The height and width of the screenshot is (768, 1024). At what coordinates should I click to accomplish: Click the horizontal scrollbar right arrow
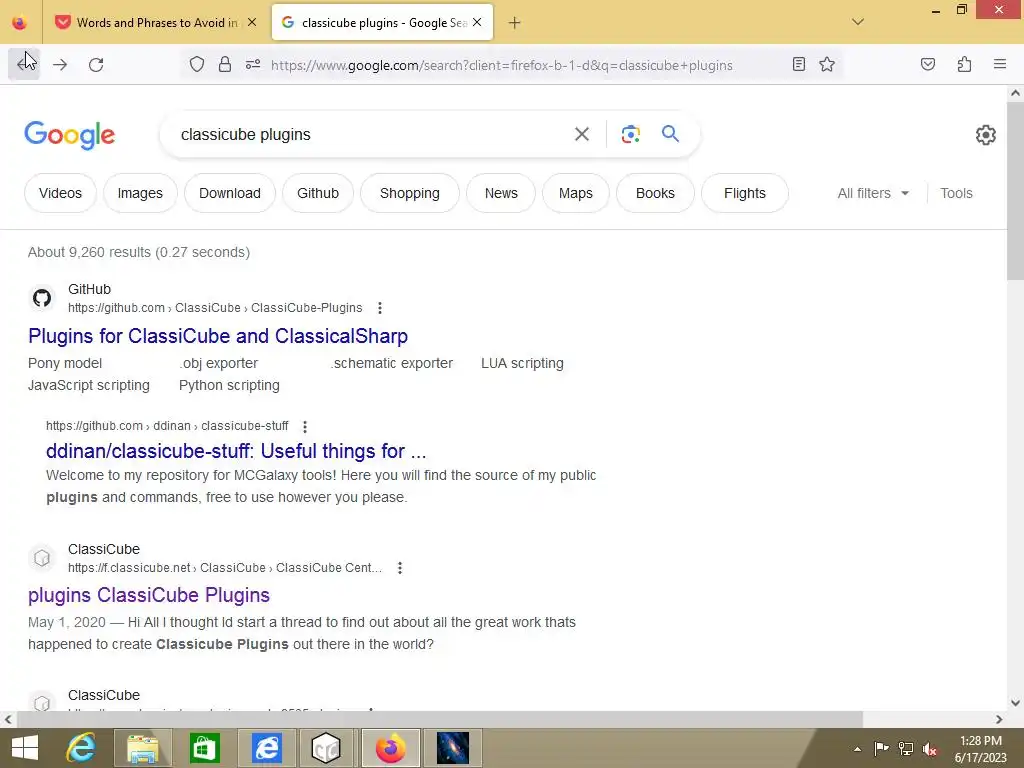click(999, 720)
